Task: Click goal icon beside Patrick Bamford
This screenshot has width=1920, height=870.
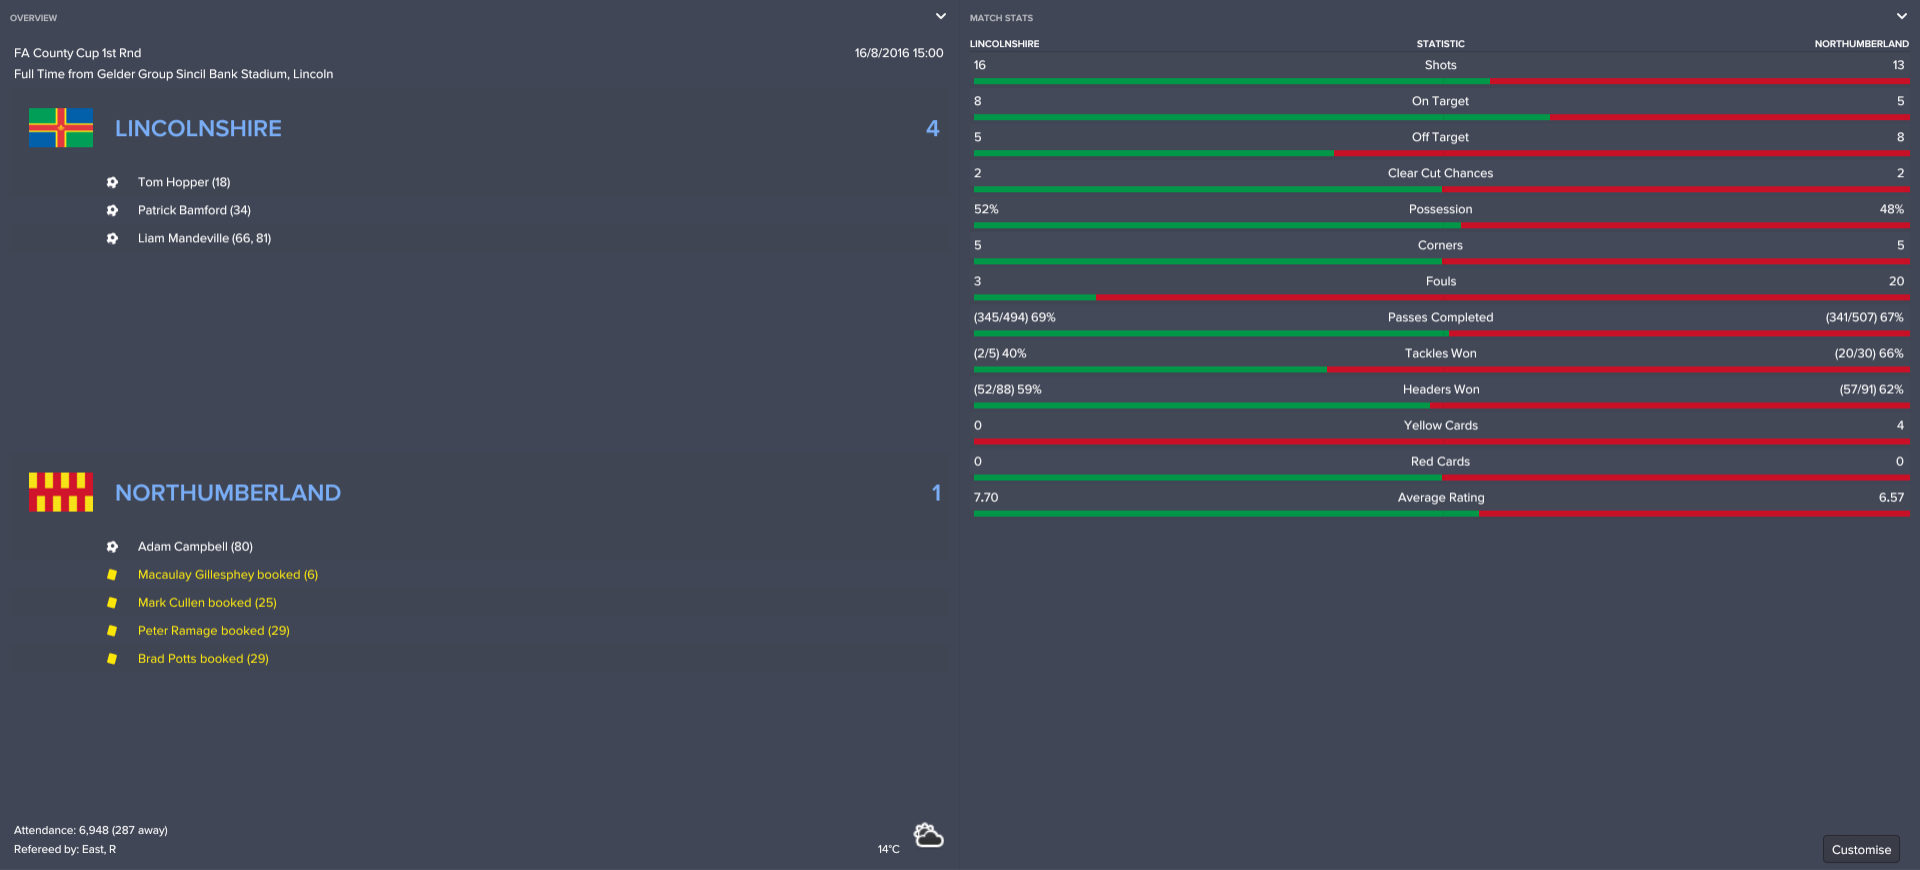Action: 112,210
